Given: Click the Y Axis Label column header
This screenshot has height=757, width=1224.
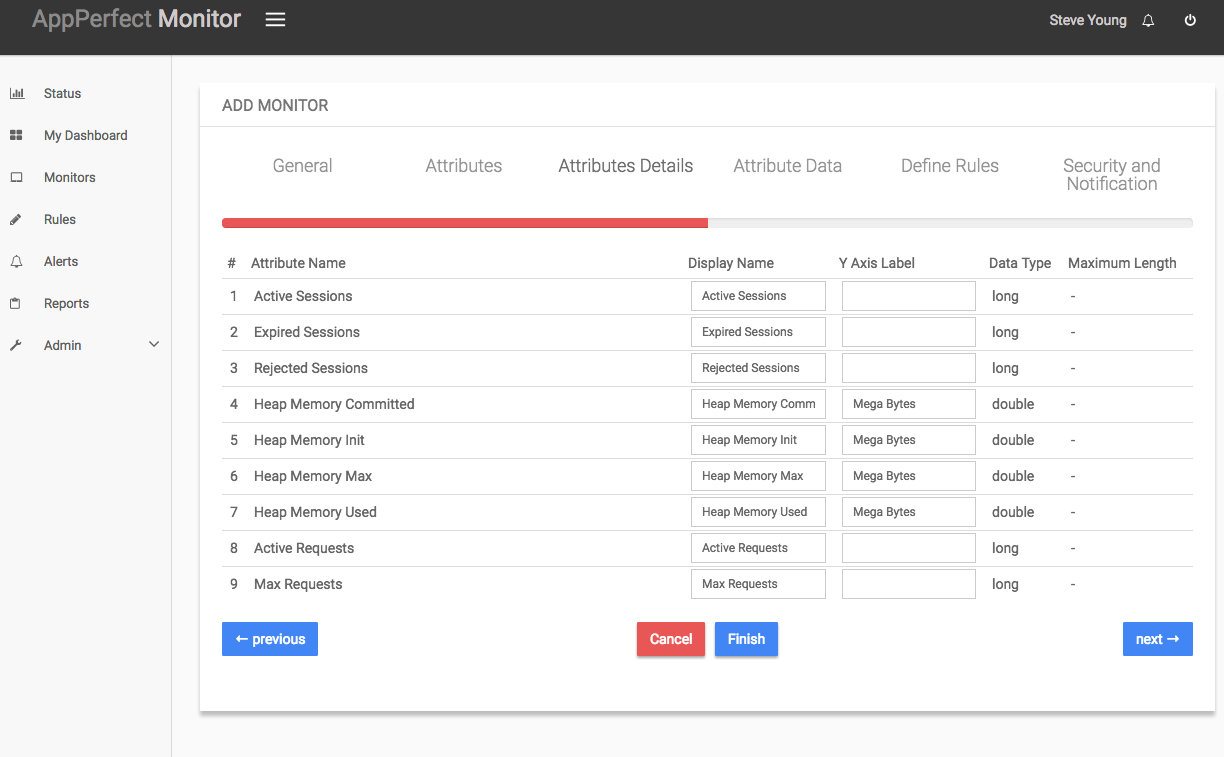Looking at the screenshot, I should coord(877,263).
